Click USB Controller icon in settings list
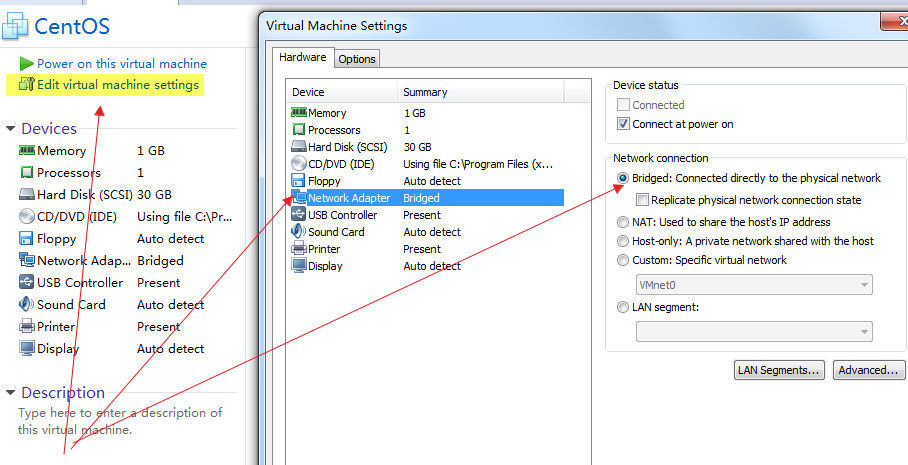This screenshot has height=465, width=908. [299, 215]
